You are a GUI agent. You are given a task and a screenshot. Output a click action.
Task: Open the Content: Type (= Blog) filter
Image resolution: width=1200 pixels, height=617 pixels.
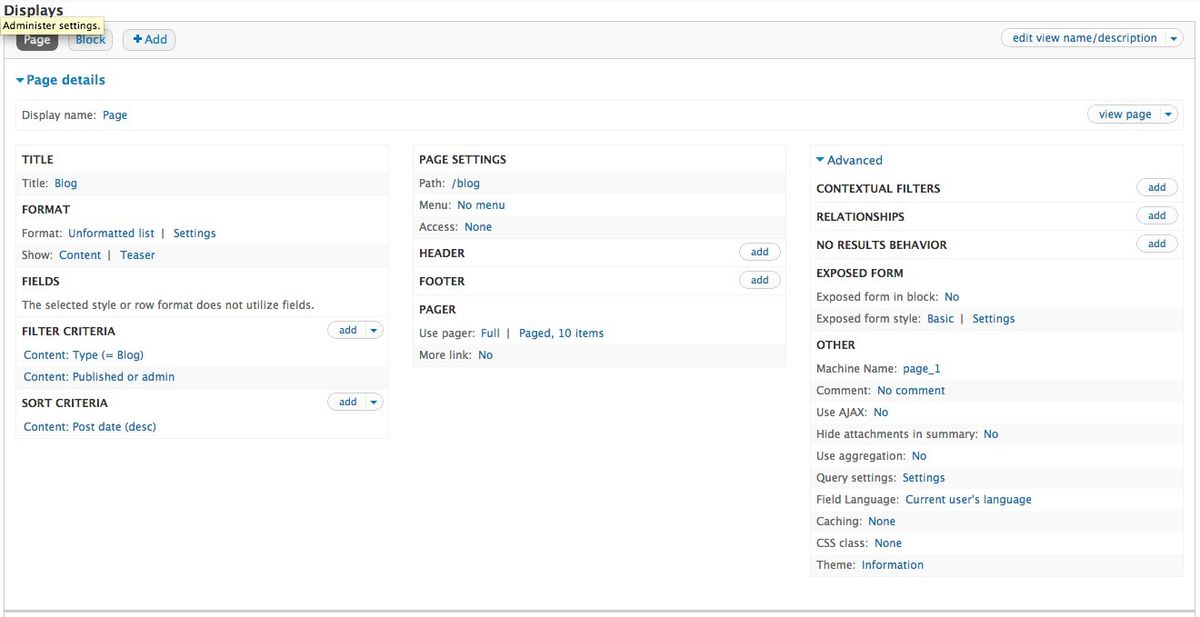point(84,354)
